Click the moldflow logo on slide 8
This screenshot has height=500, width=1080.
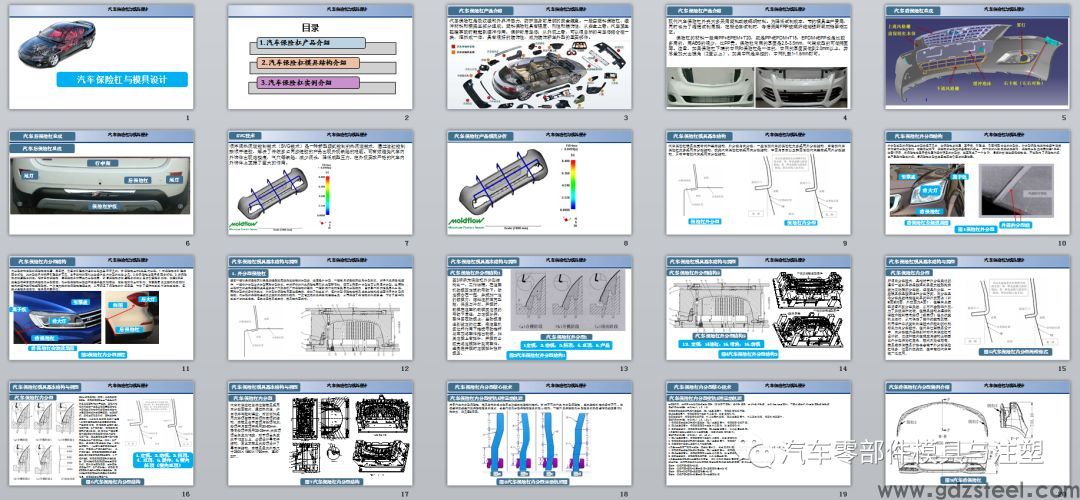tap(466, 223)
